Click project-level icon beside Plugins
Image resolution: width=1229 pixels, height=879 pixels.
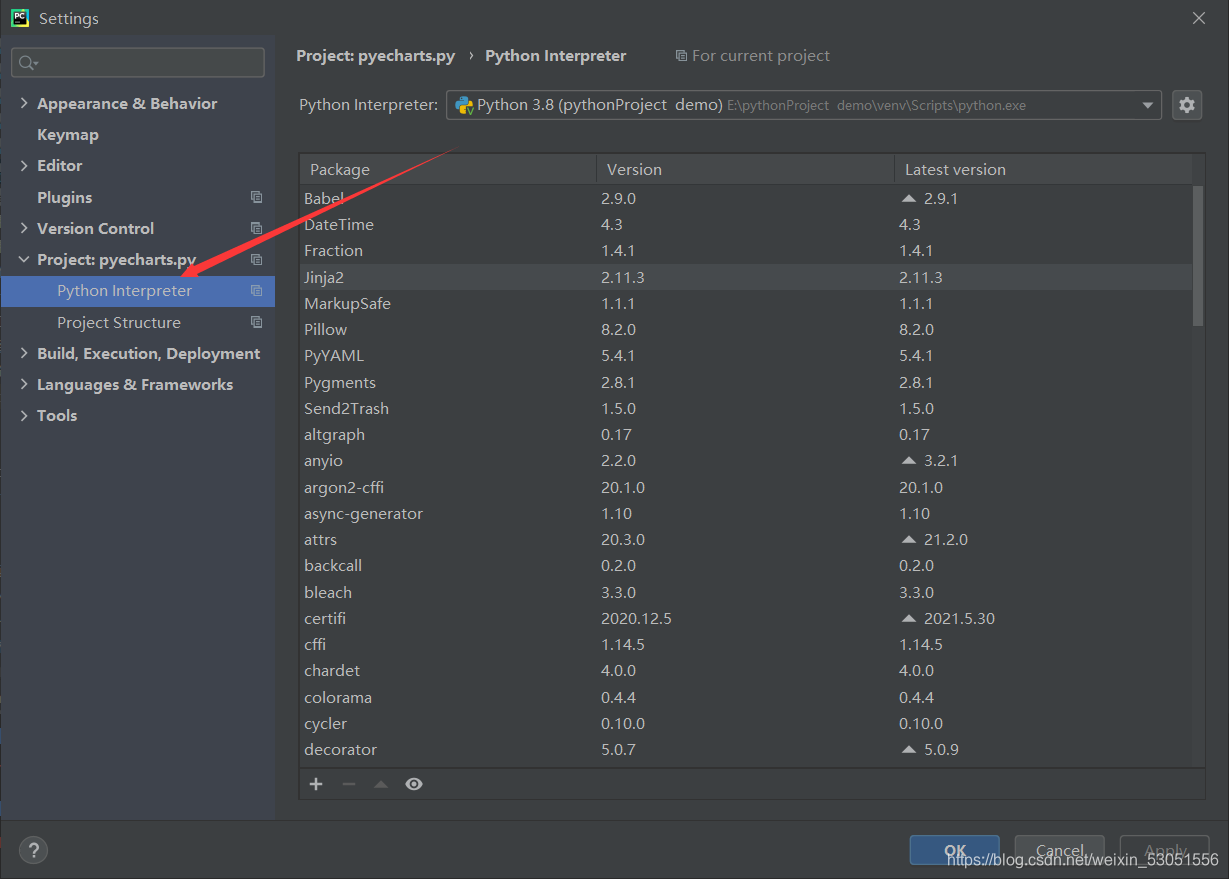256,197
